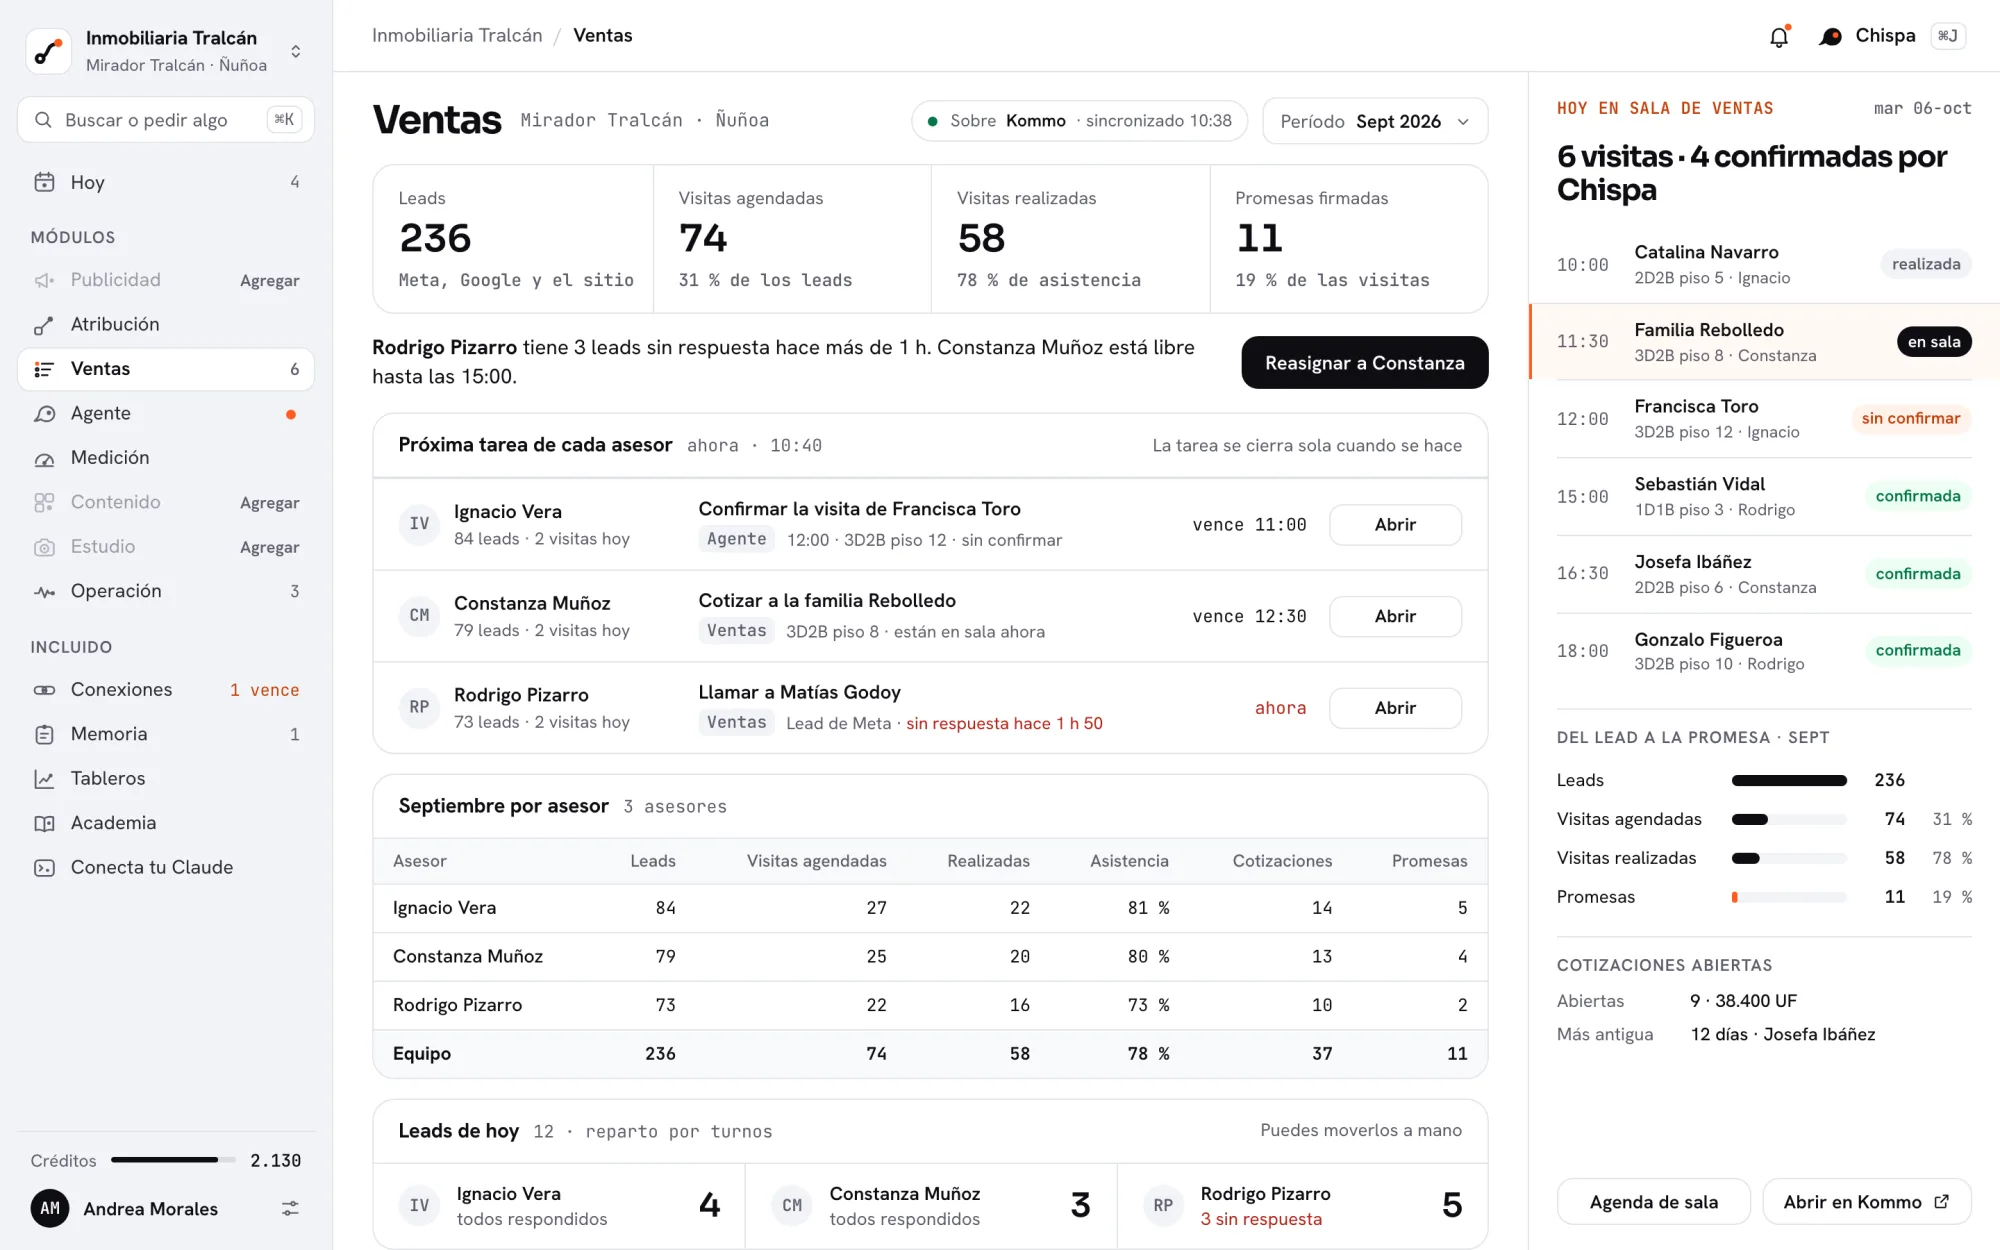The image size is (2000, 1250).
Task: Click the Créditos progress bar
Action: pos(173,1160)
